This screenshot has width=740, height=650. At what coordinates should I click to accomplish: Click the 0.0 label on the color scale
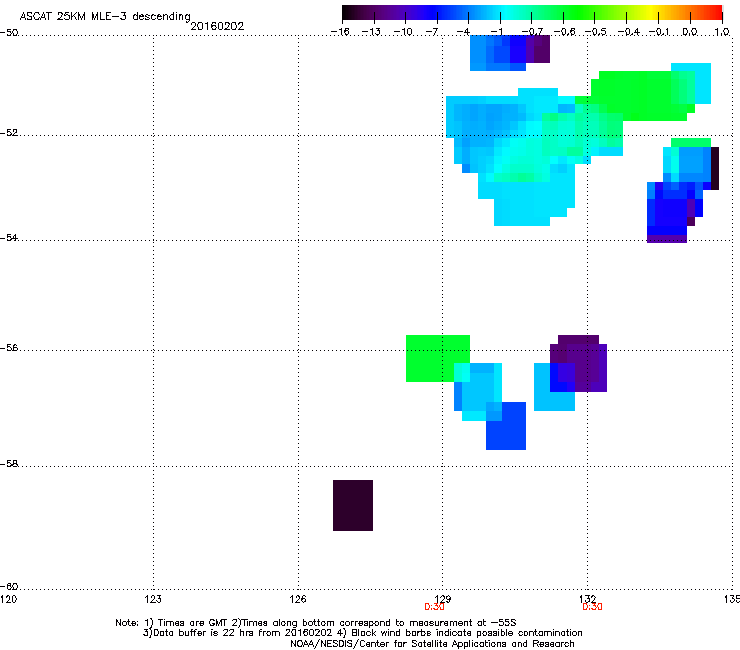(690, 32)
